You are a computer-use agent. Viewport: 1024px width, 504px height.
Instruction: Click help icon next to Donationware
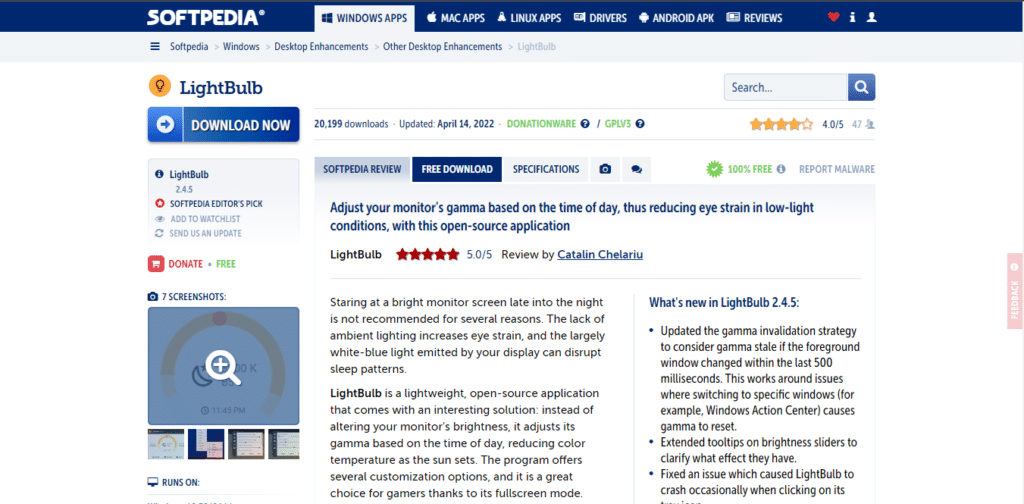point(585,124)
